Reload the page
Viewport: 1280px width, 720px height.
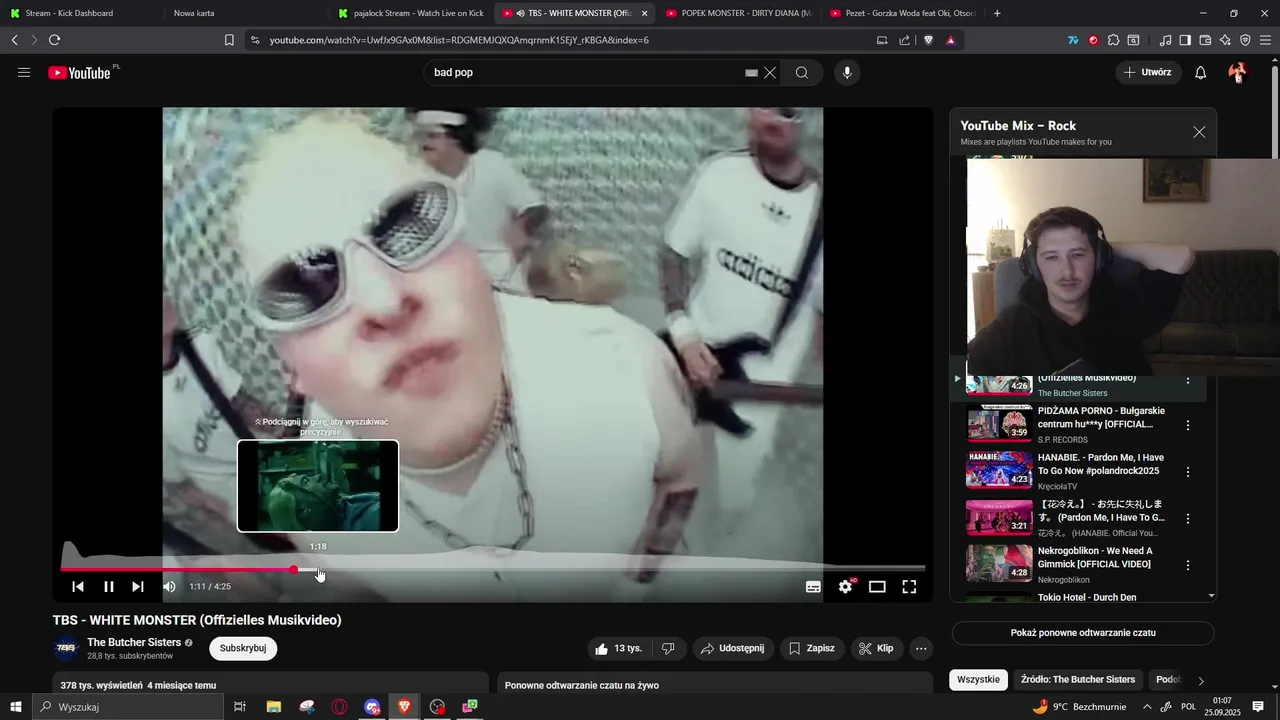[54, 40]
